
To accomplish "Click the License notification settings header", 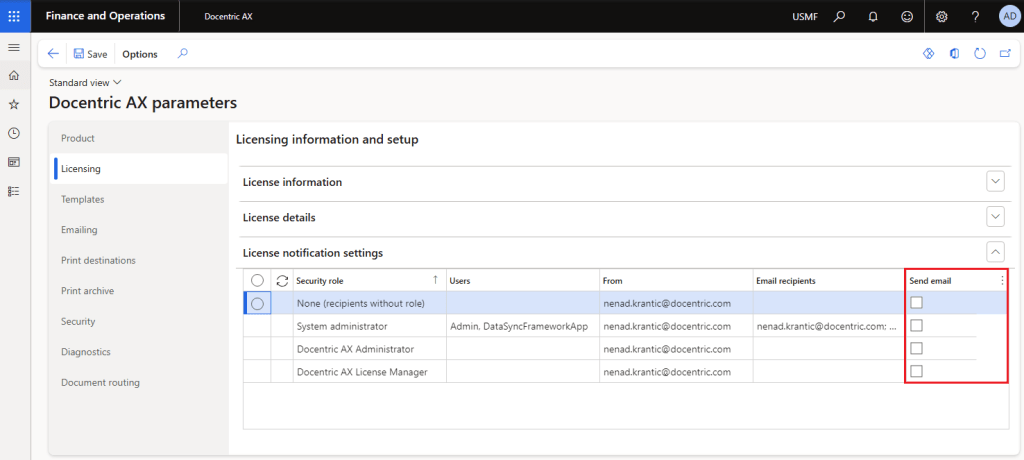I will pyautogui.click(x=313, y=252).
